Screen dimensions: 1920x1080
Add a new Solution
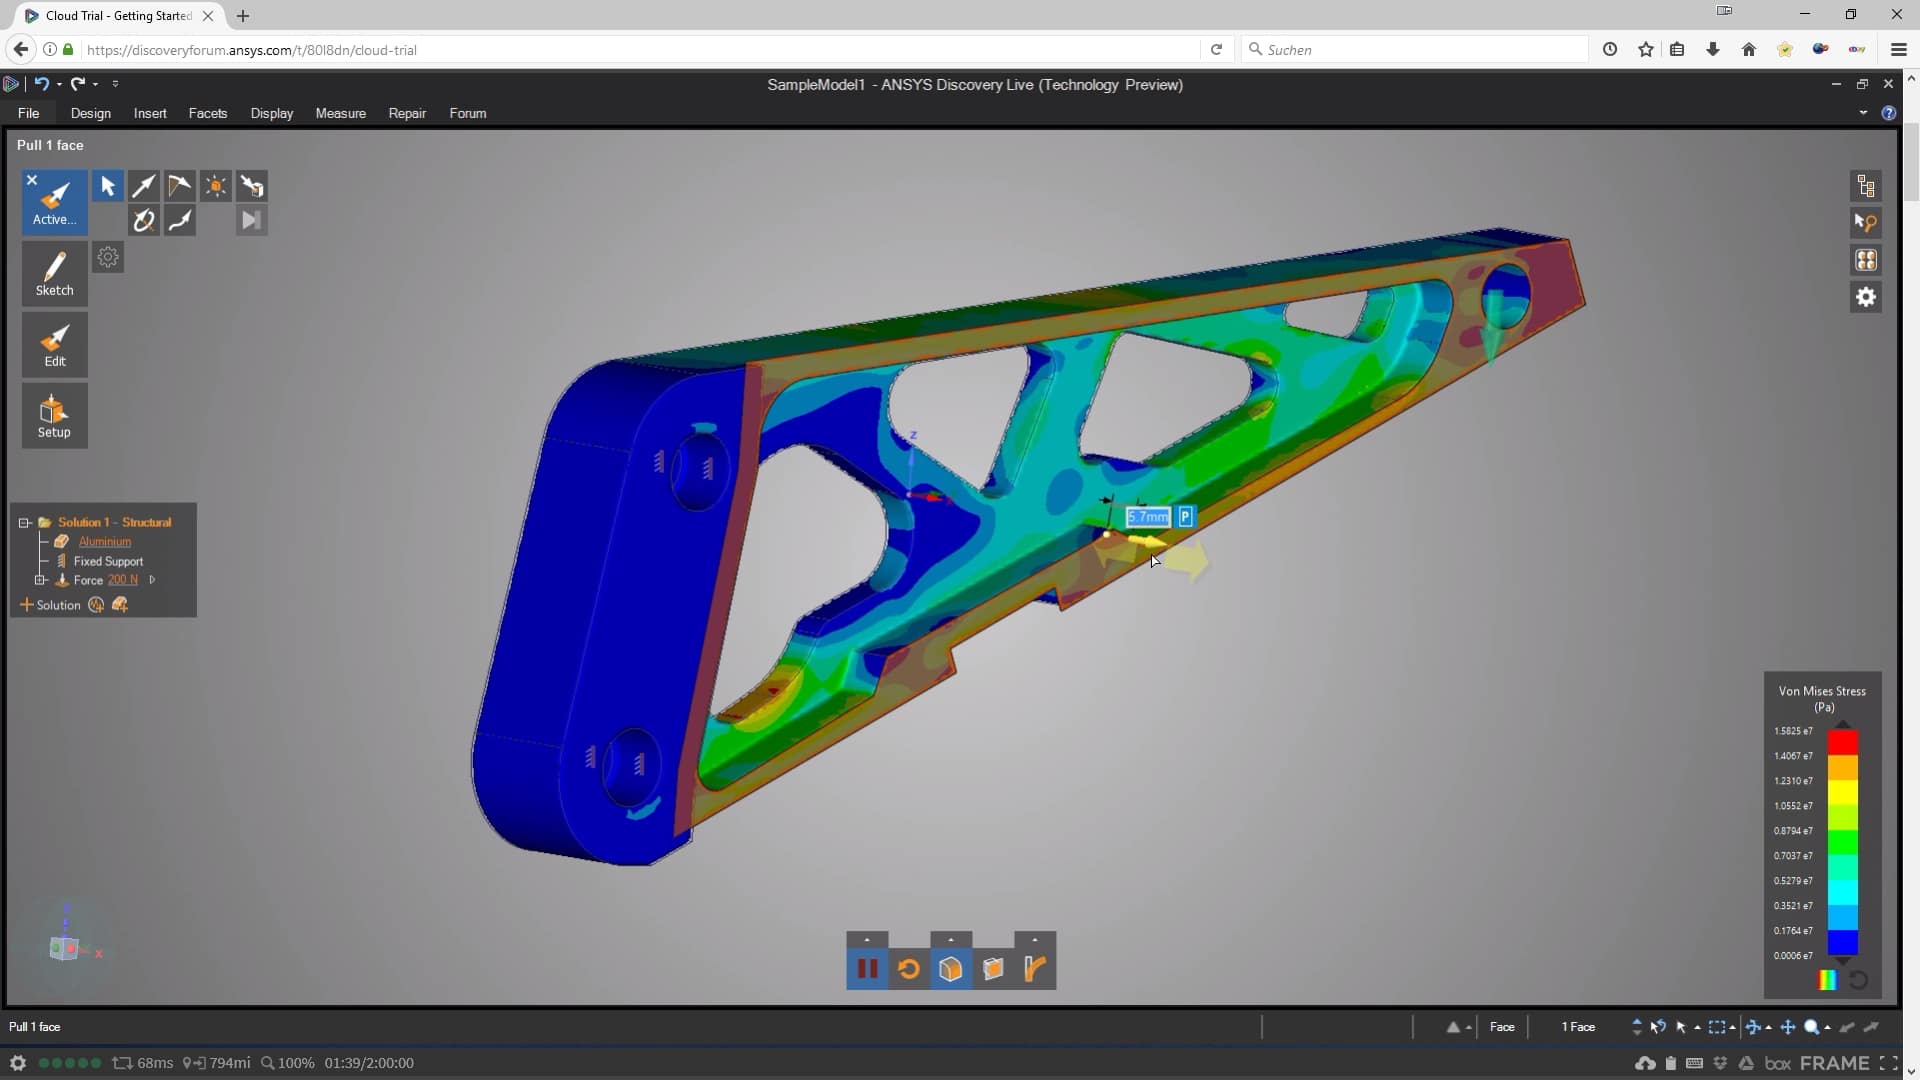pos(50,605)
